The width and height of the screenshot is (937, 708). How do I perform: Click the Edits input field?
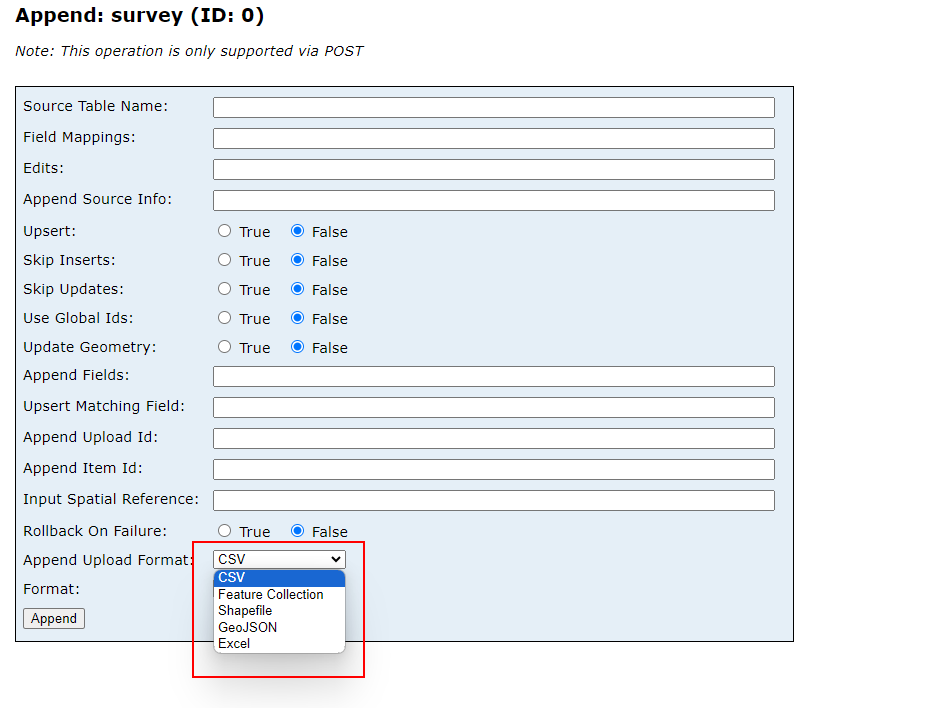click(x=493, y=169)
